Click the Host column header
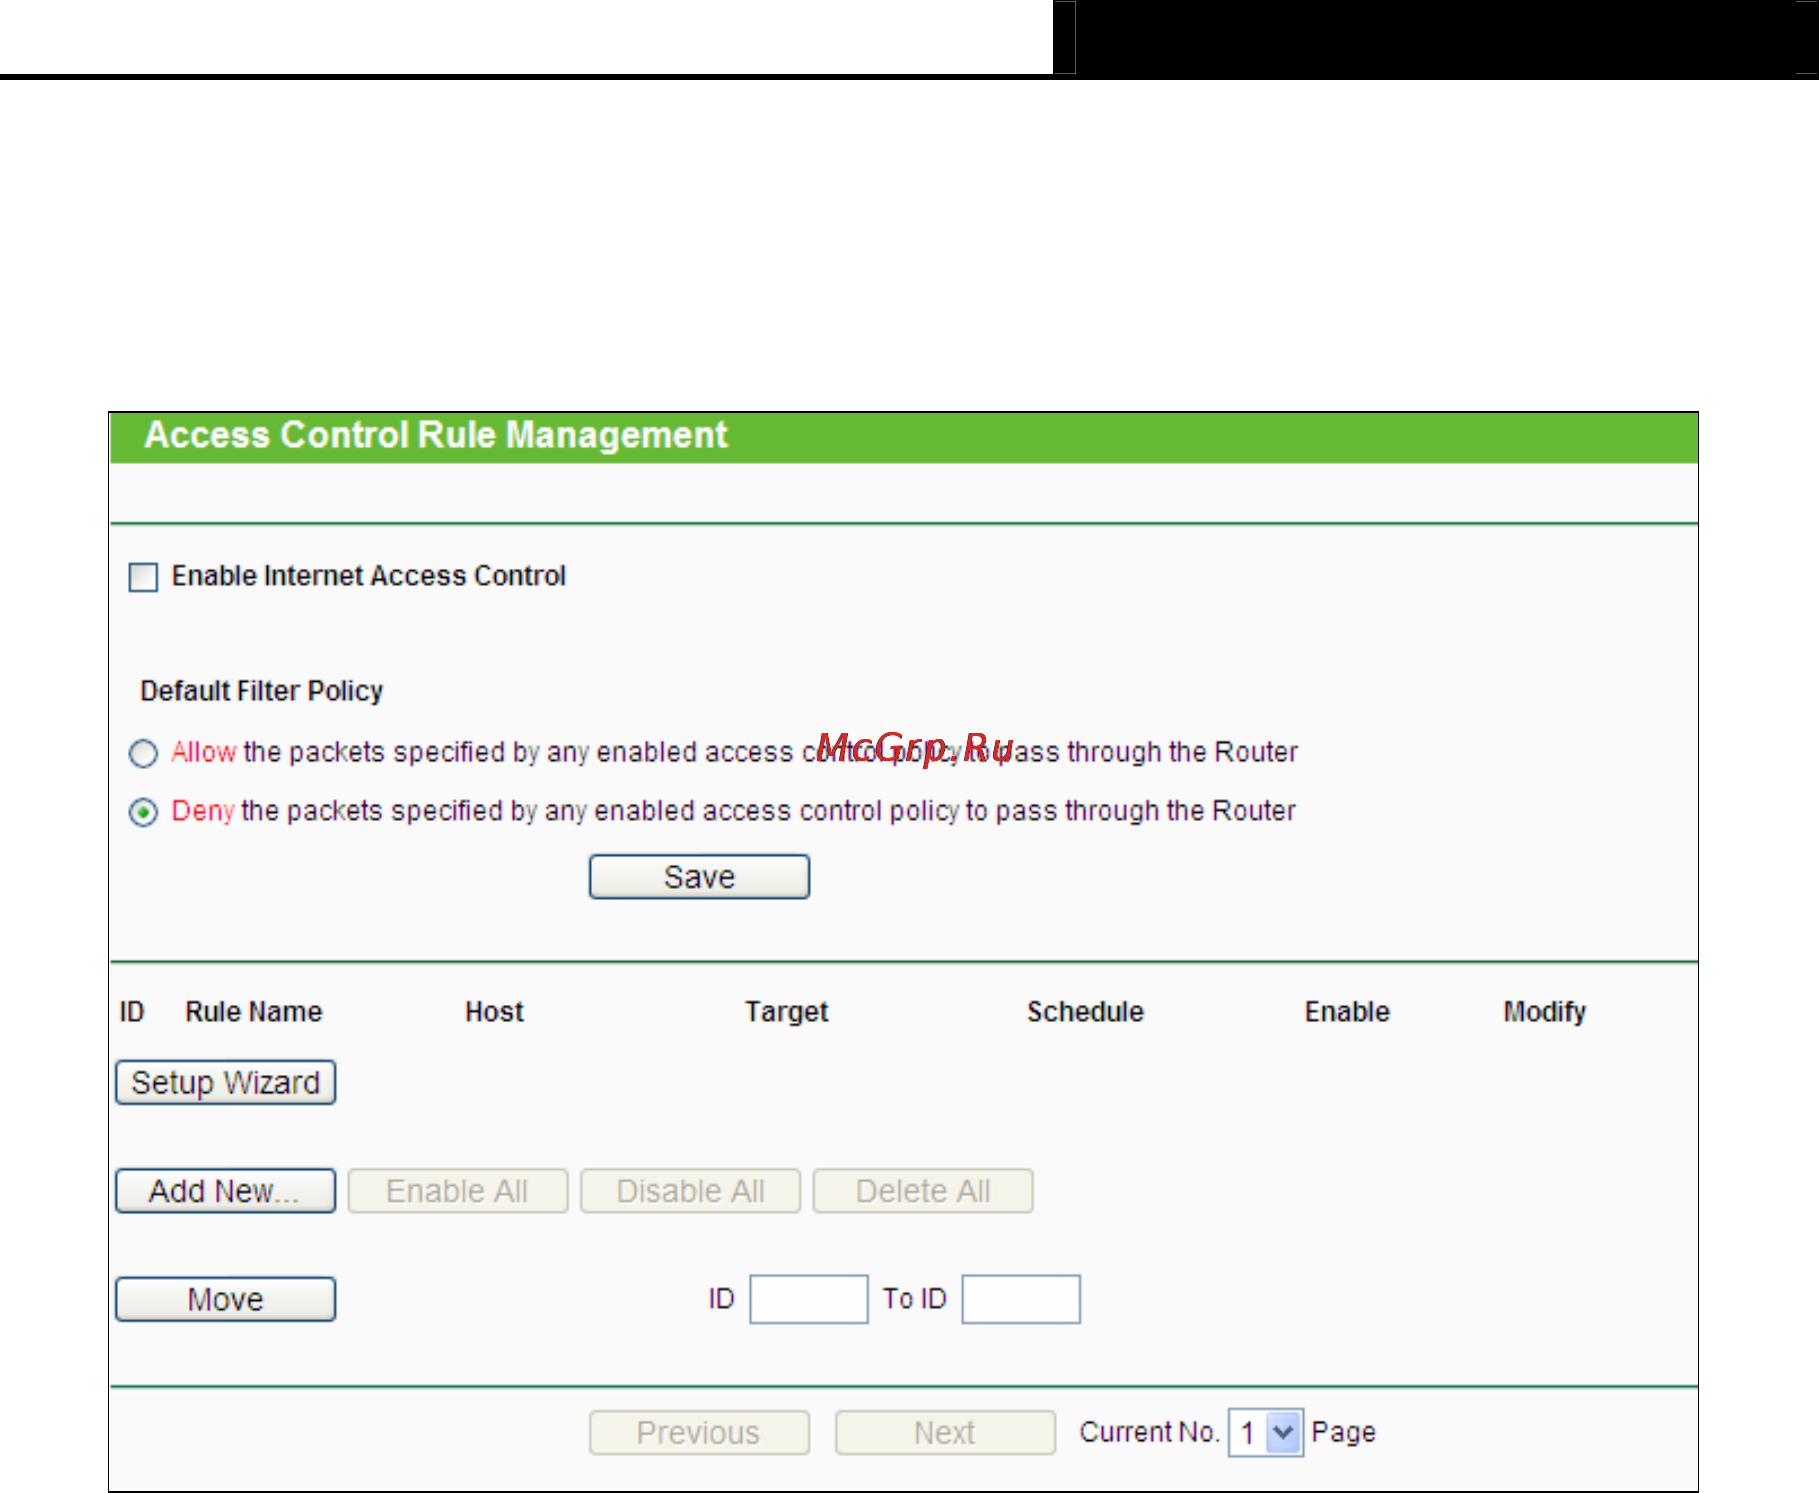 [x=494, y=1012]
